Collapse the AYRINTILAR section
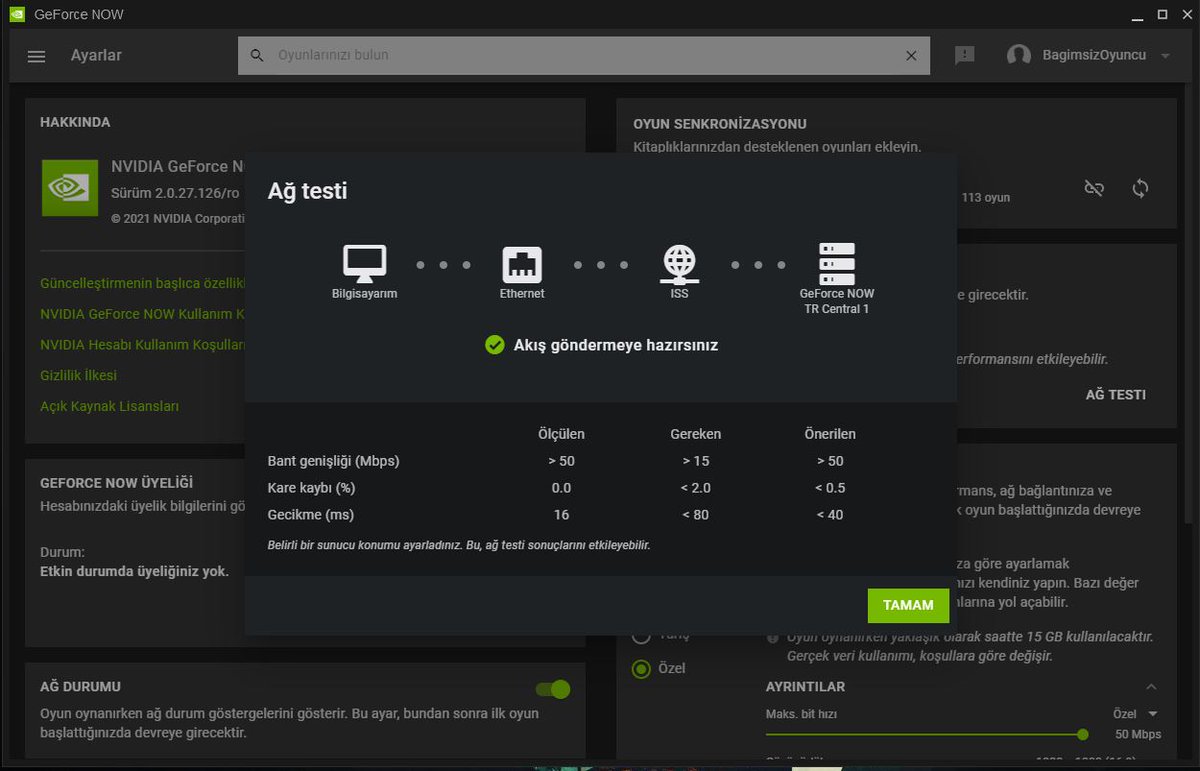The width and height of the screenshot is (1200, 771). pos(1151,687)
